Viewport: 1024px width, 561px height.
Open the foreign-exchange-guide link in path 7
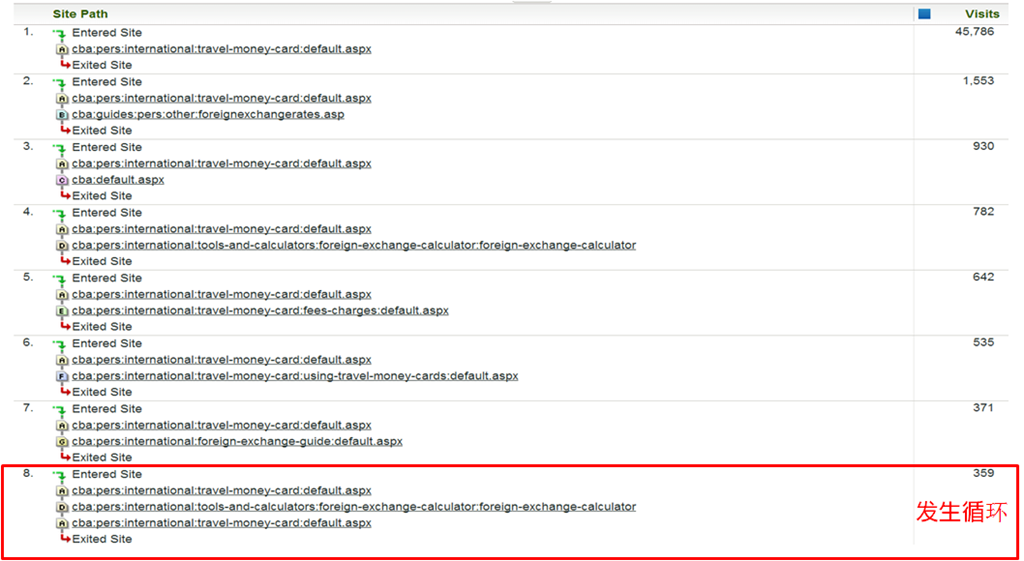(x=237, y=441)
